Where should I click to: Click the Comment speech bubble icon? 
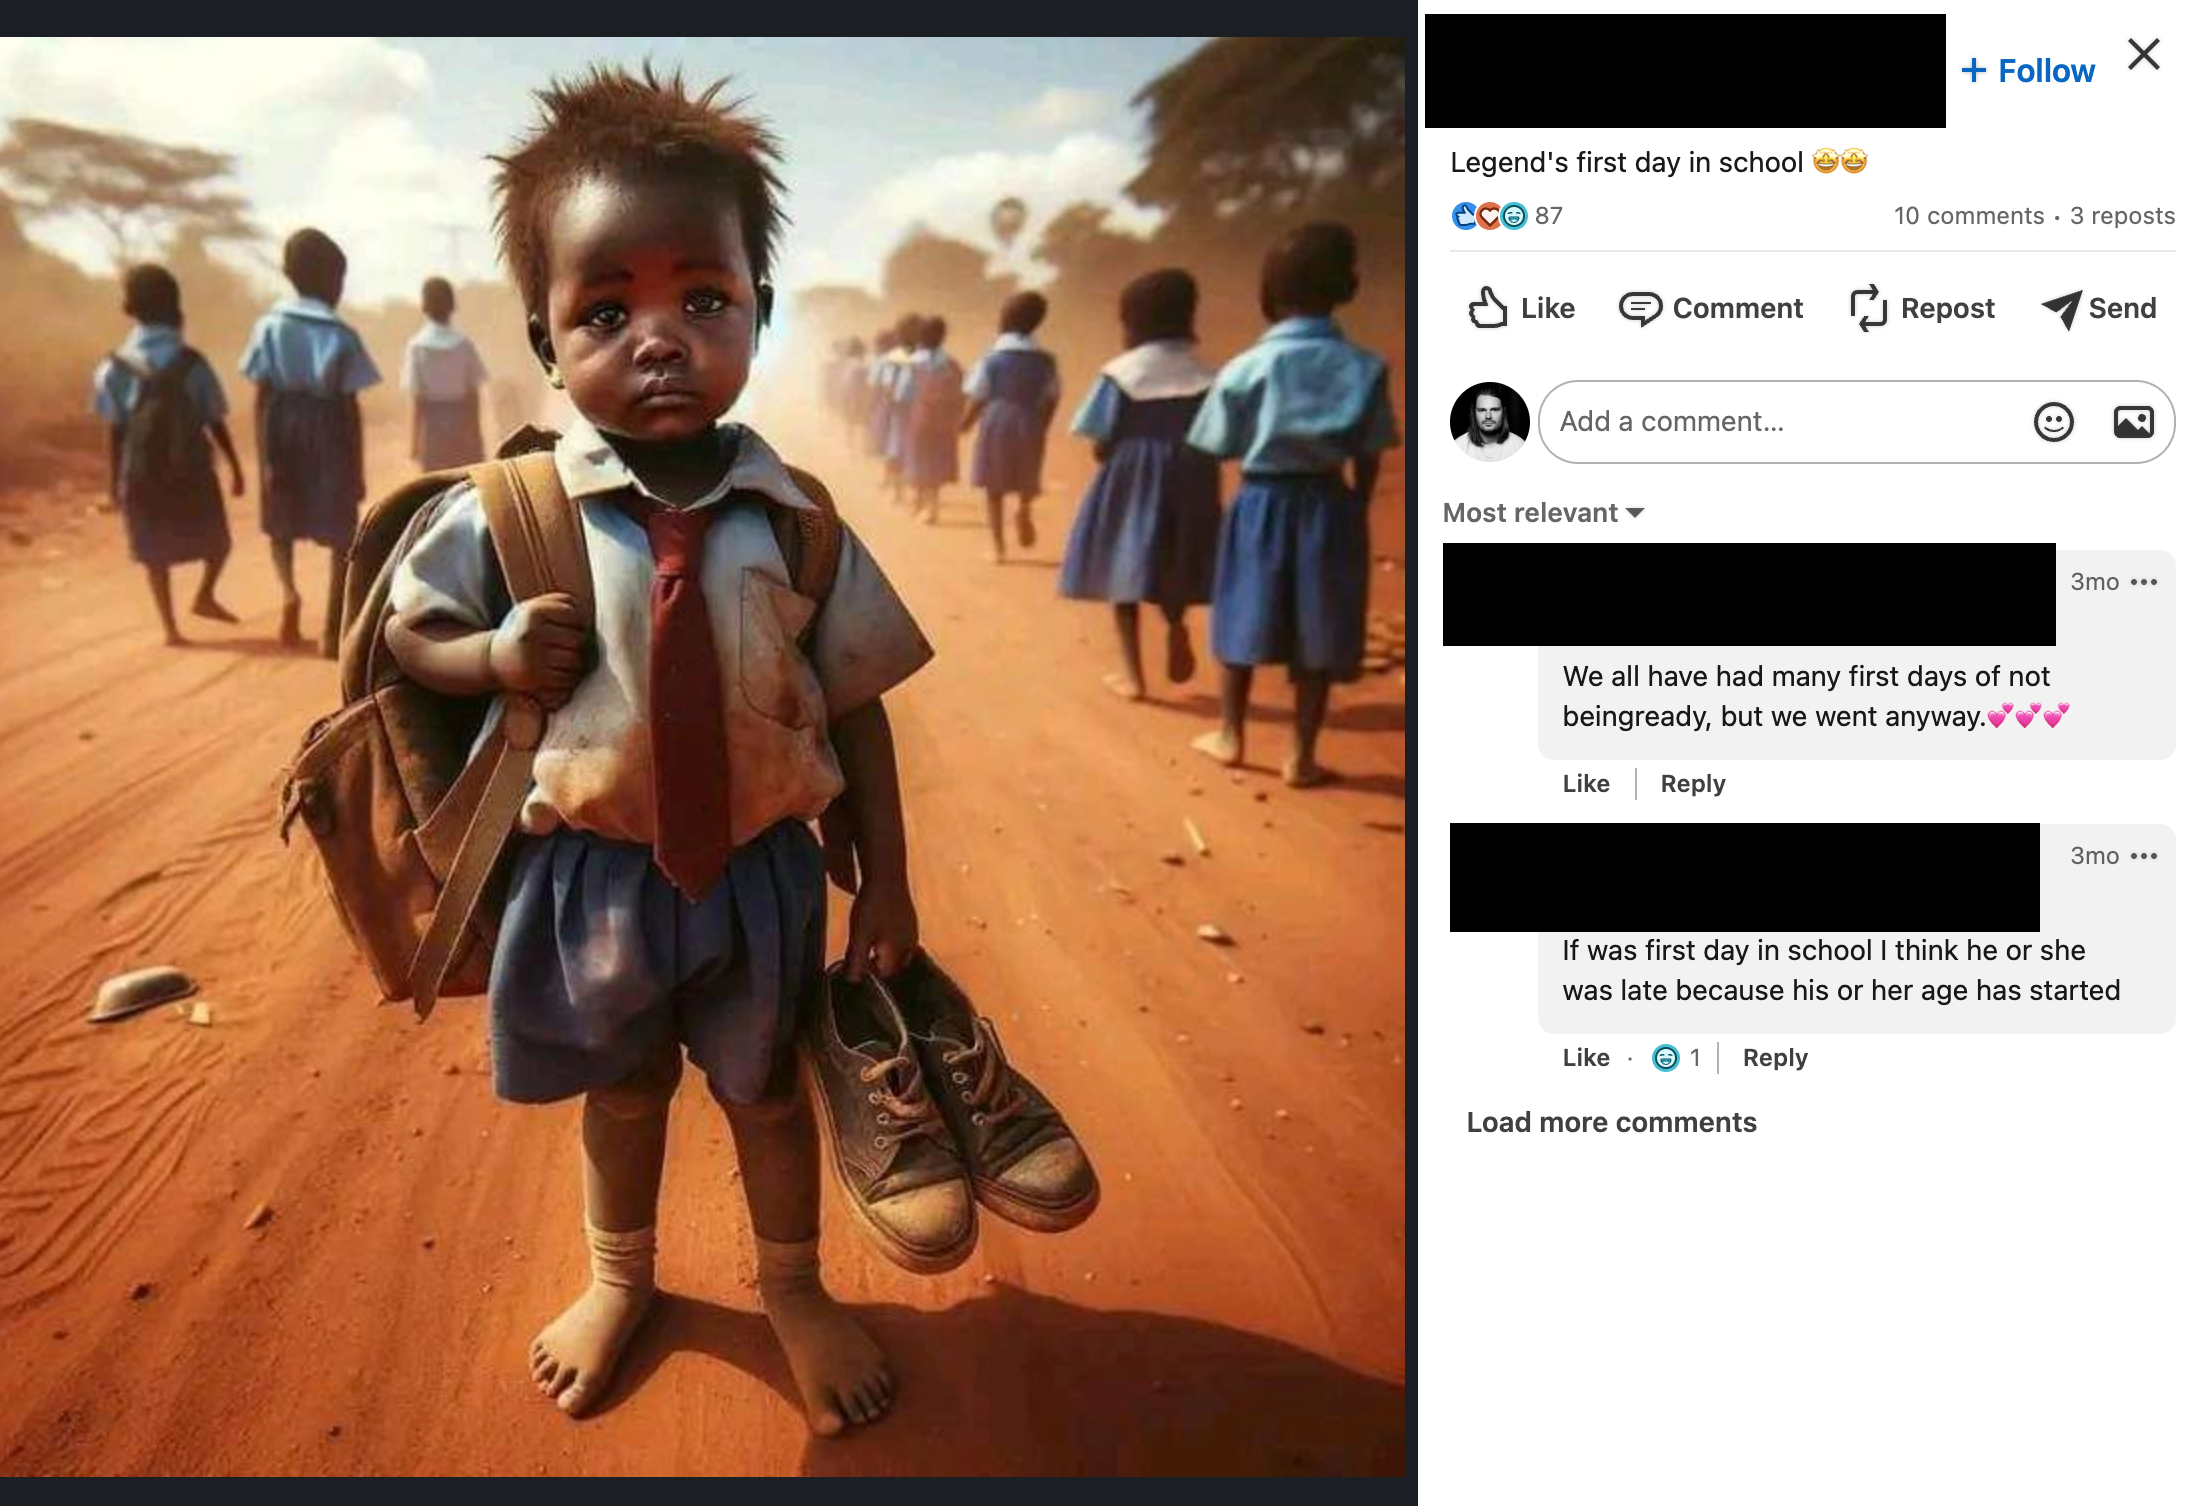click(1640, 308)
